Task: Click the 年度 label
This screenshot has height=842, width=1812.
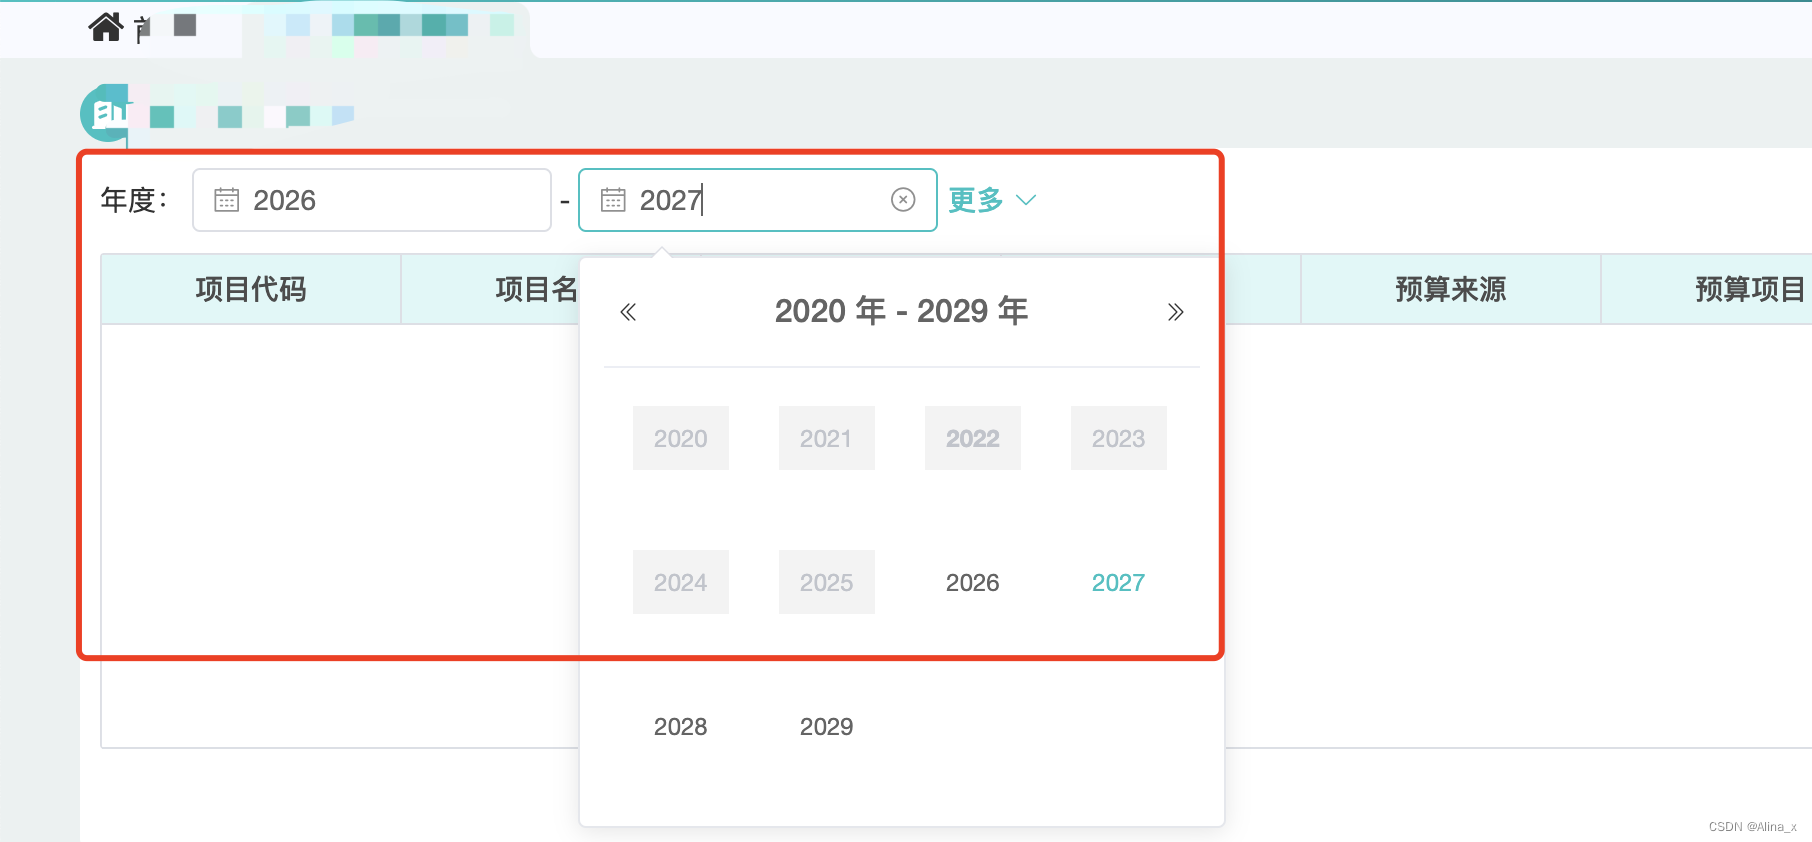Action: (x=134, y=200)
